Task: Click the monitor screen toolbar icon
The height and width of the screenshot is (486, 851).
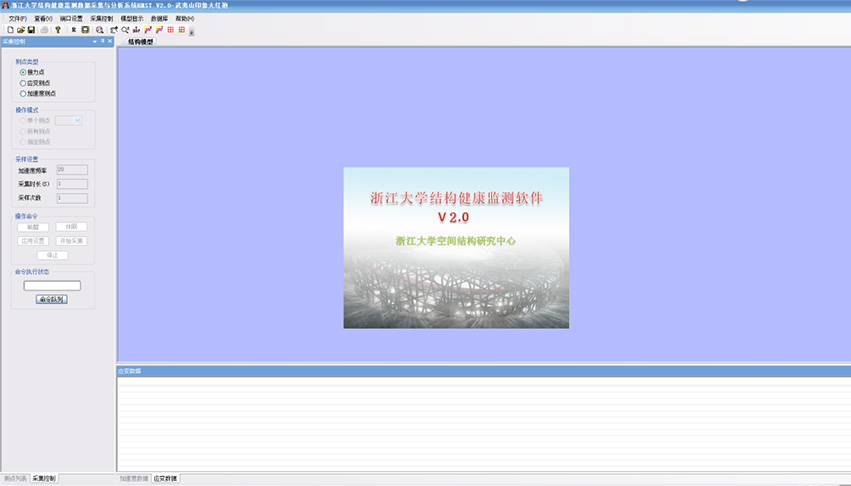Action: [x=85, y=30]
